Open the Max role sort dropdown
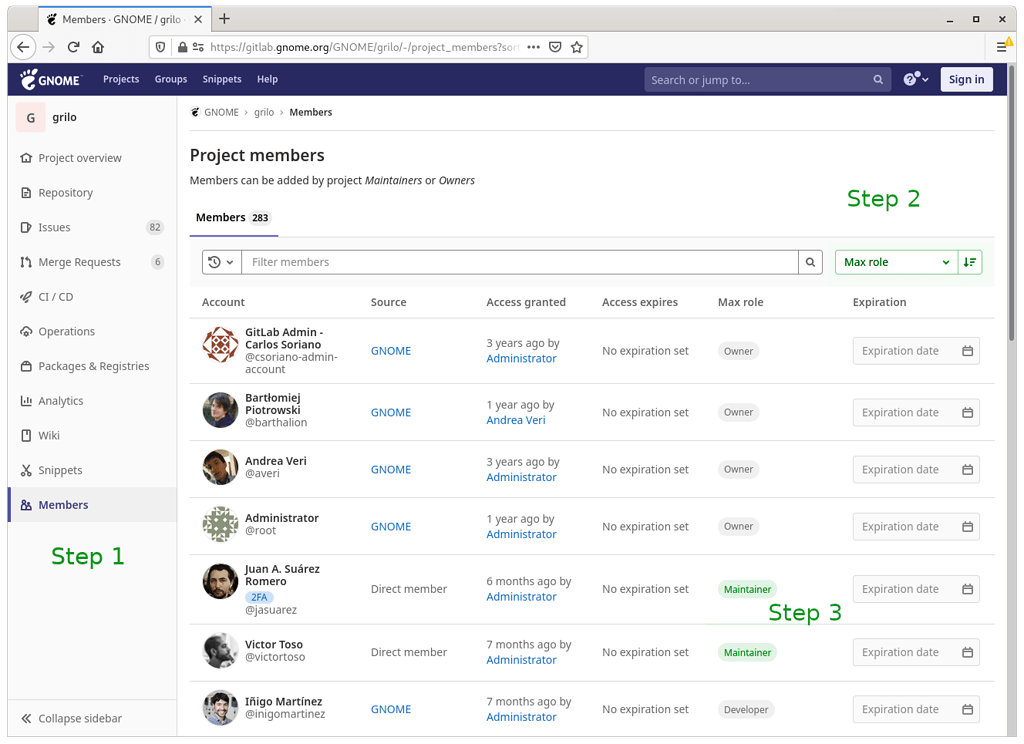The height and width of the screenshot is (744, 1024). click(x=895, y=261)
